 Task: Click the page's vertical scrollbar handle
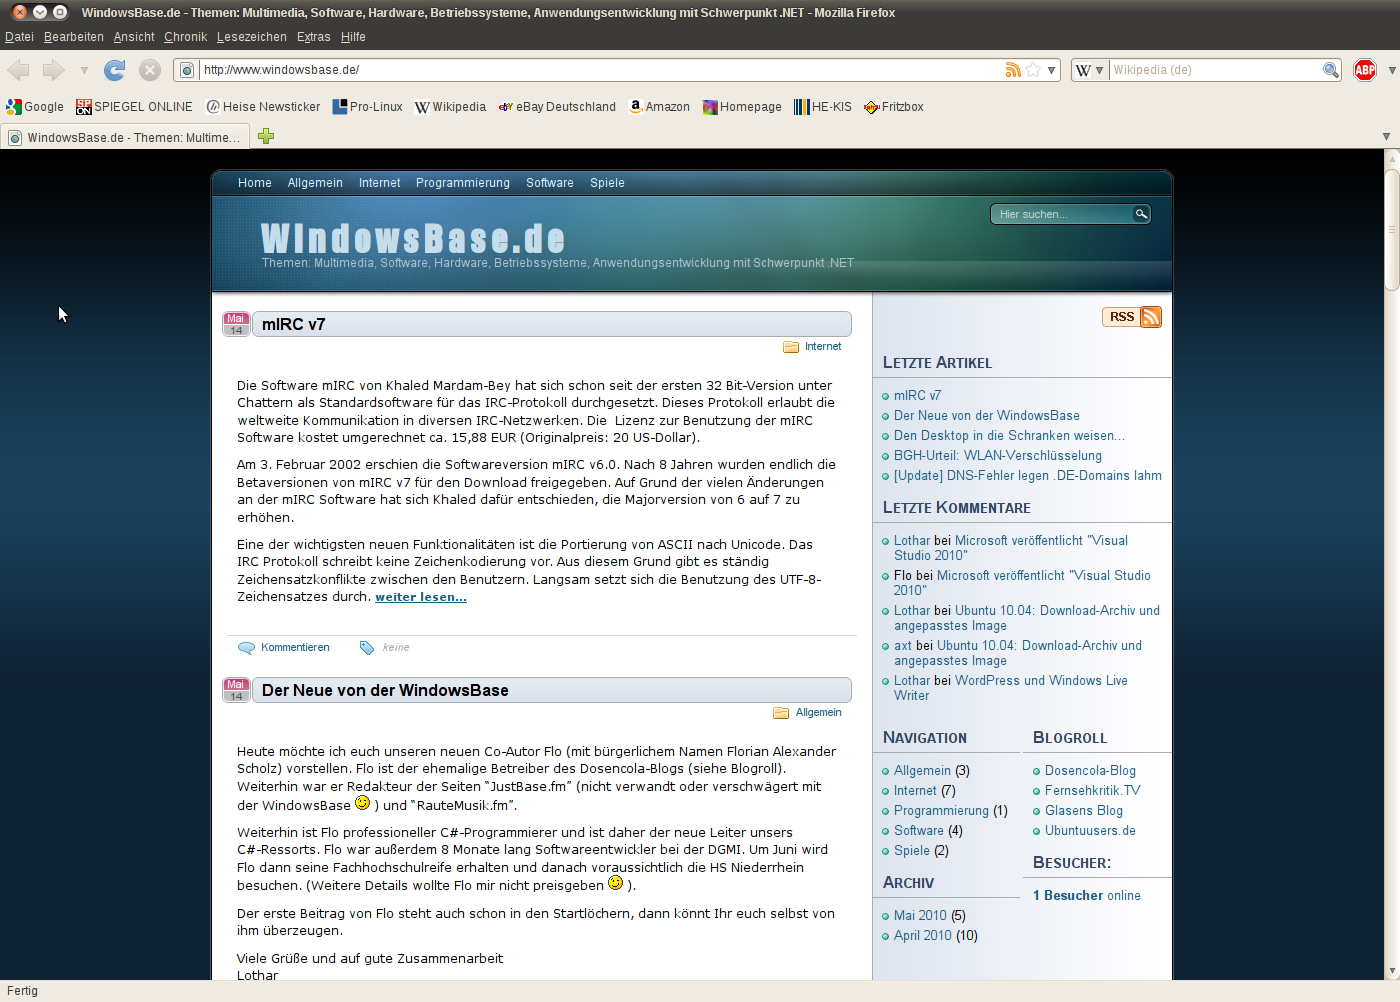tap(1391, 229)
